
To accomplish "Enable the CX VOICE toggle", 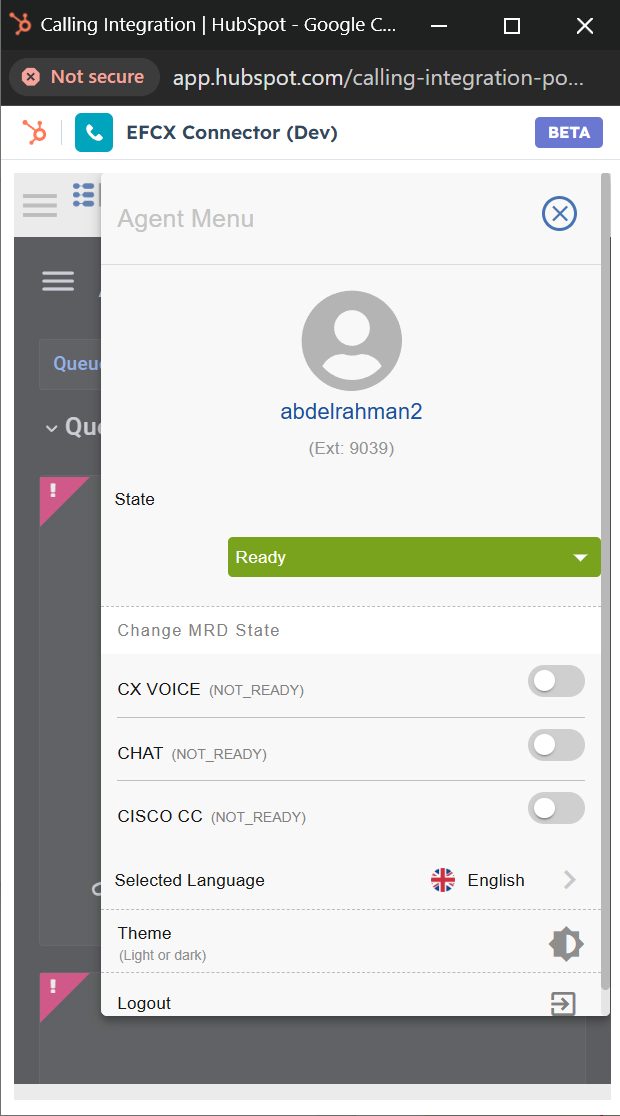I will pos(556,682).
